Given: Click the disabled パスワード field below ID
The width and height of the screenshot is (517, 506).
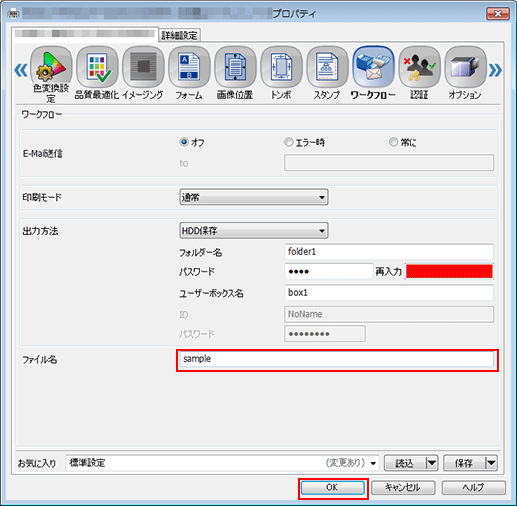Looking at the screenshot, I should coord(325,334).
